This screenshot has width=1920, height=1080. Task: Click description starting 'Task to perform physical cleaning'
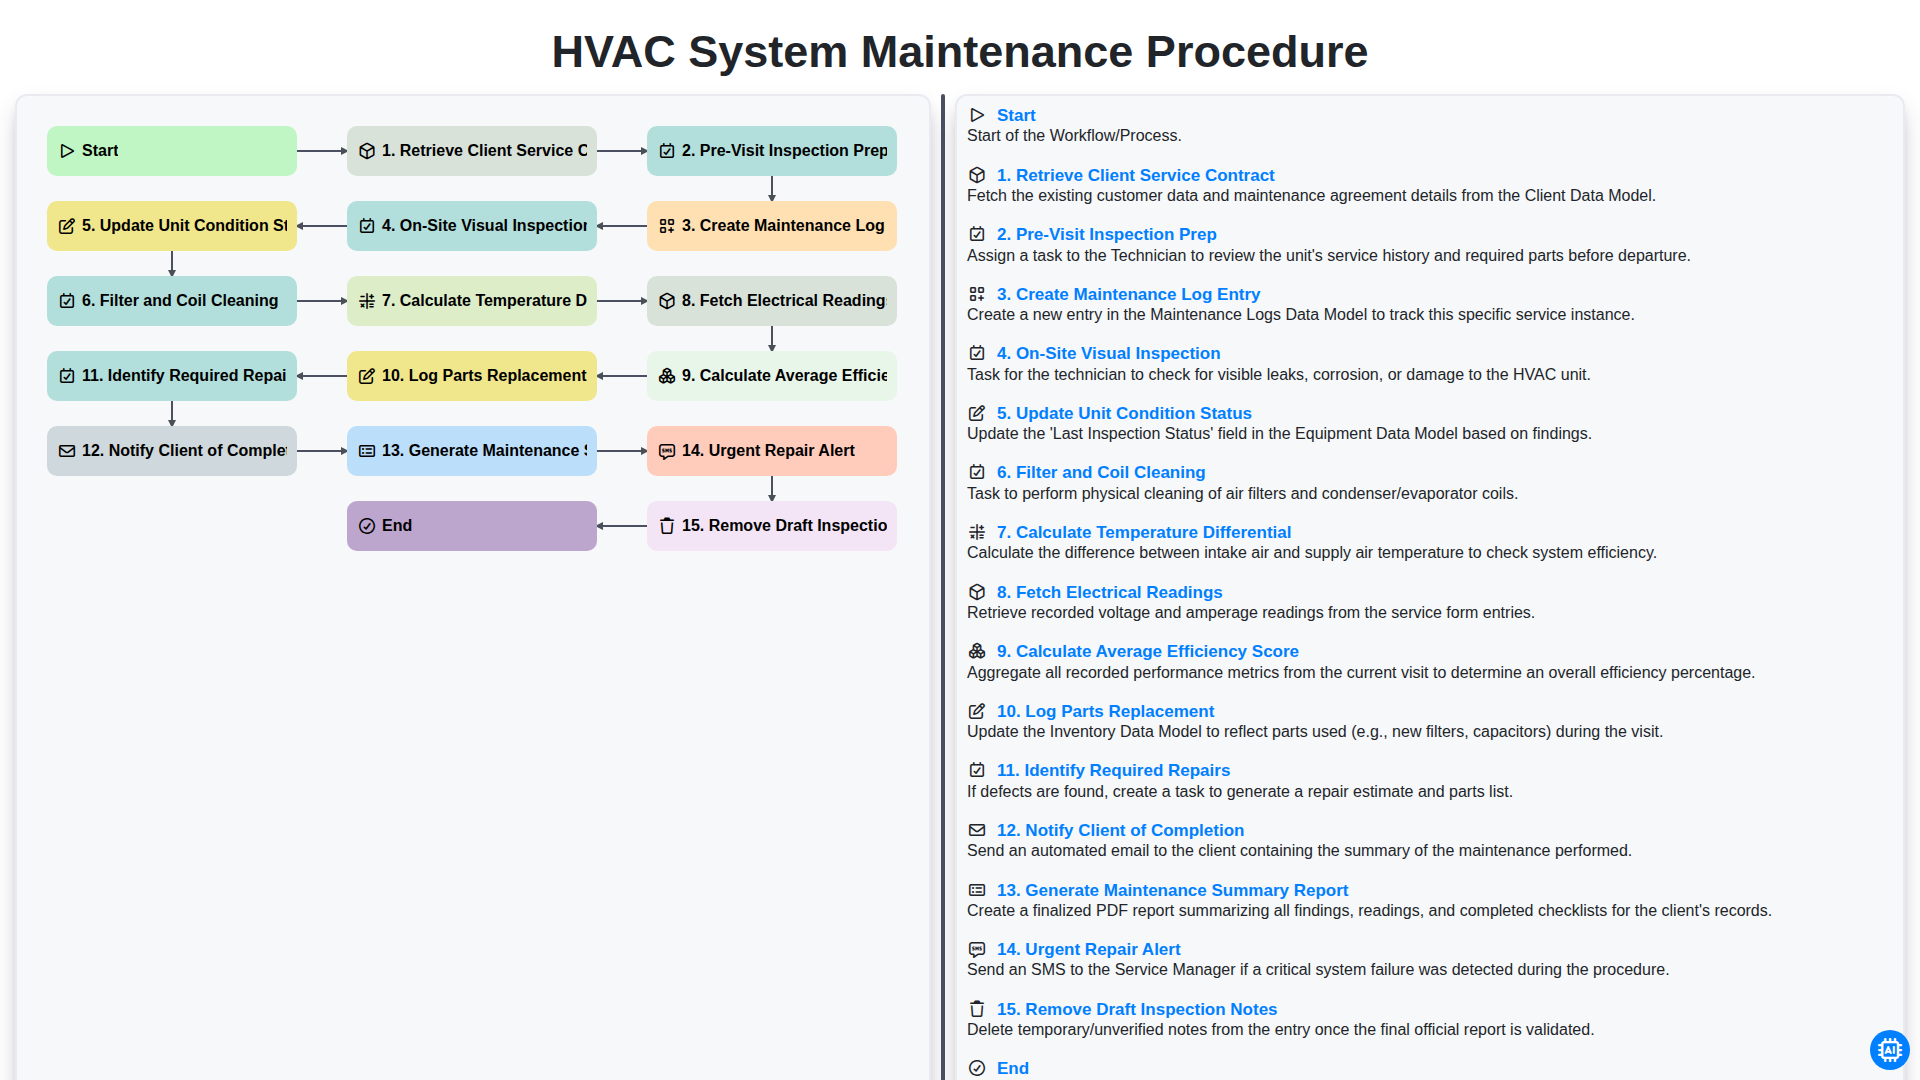point(1242,494)
